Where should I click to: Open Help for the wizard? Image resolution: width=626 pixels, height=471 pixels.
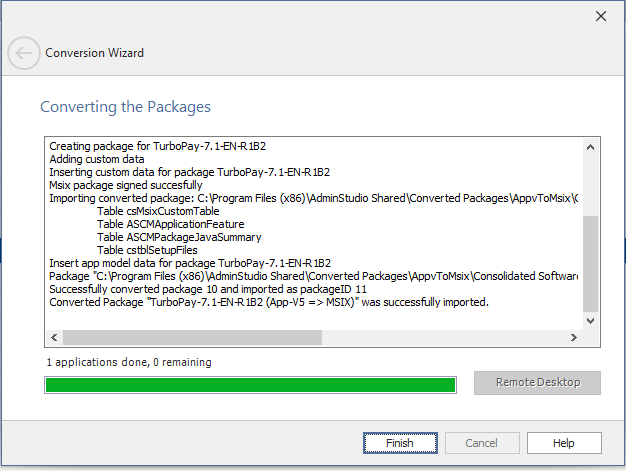[564, 443]
